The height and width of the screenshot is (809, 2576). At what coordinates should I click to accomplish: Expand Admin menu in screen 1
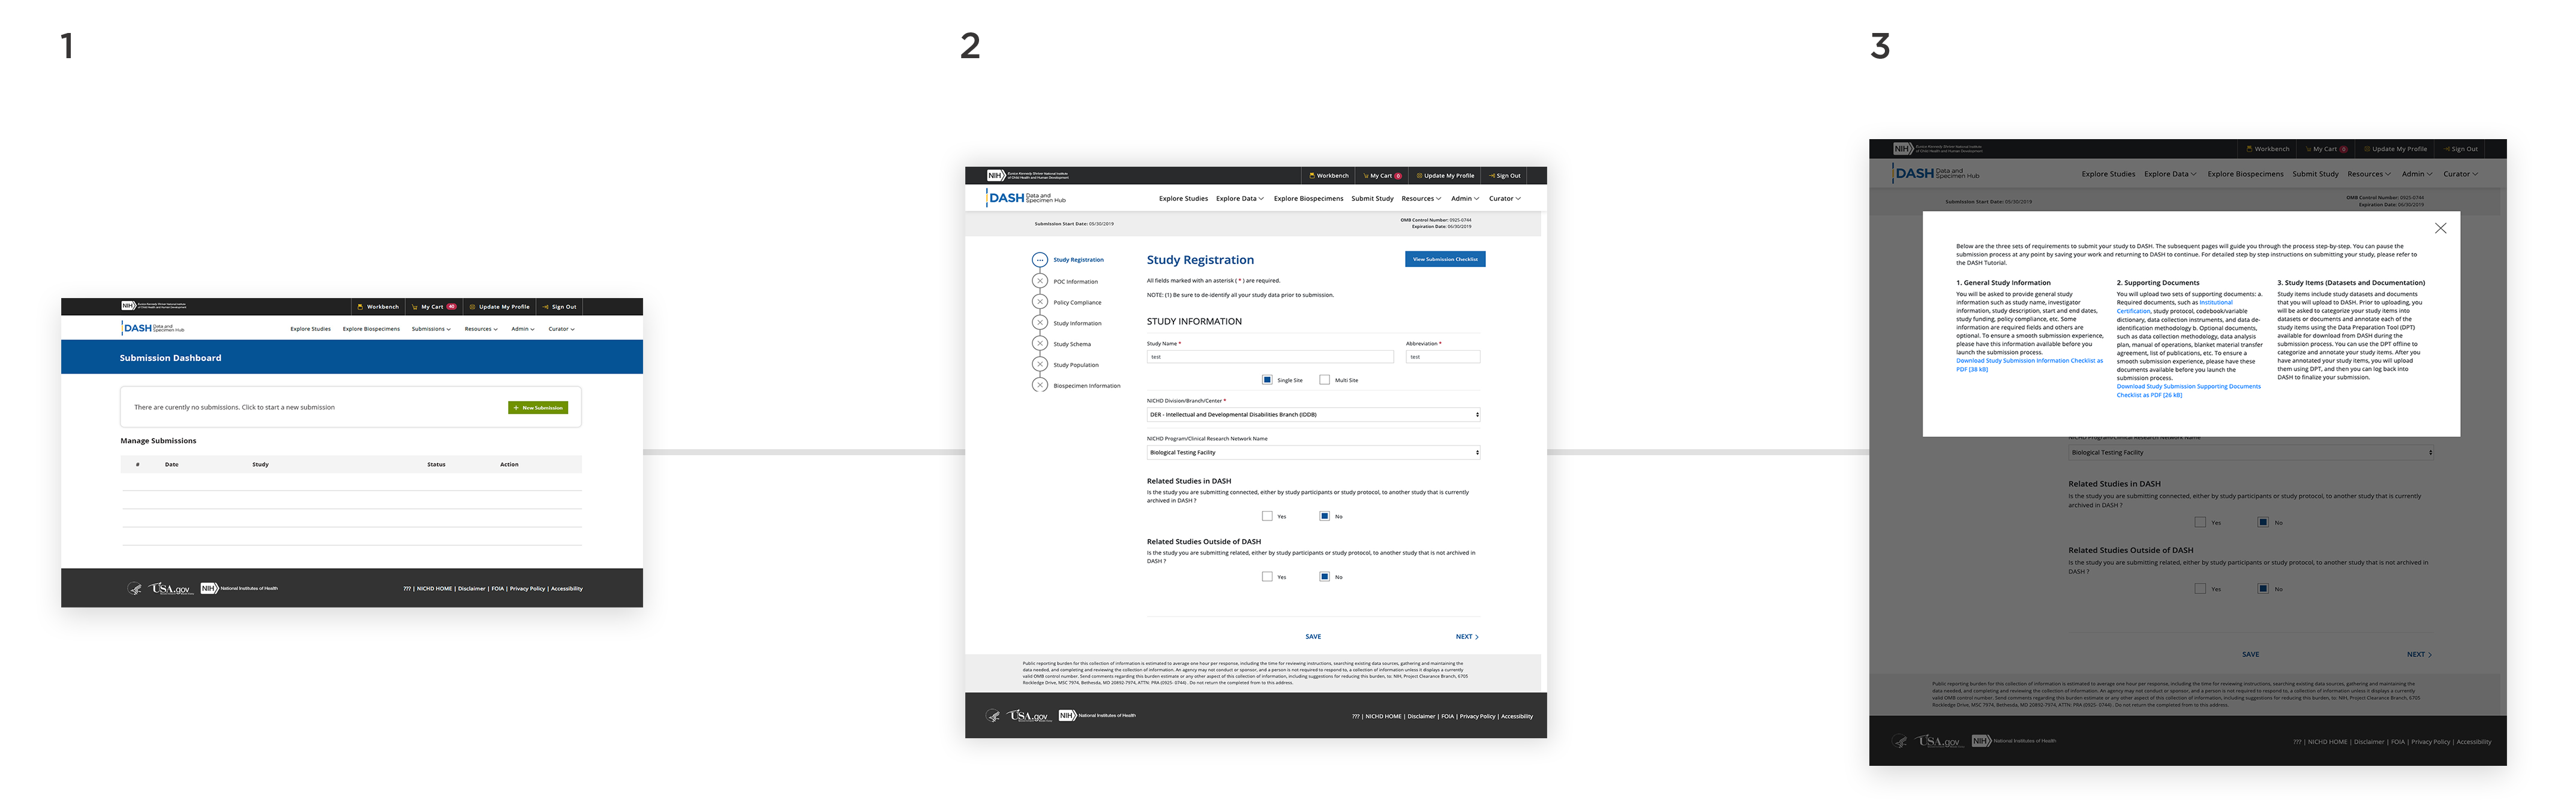pos(523,329)
